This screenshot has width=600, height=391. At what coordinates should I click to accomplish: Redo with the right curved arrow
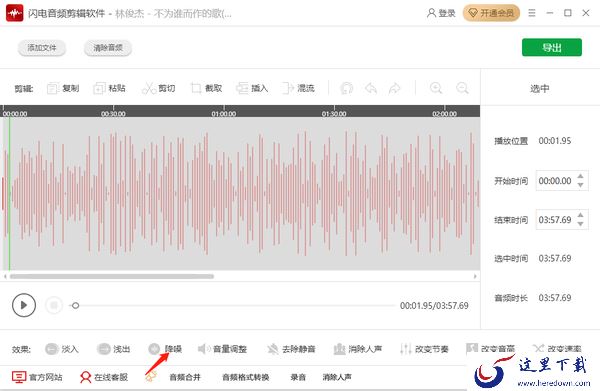pos(394,88)
